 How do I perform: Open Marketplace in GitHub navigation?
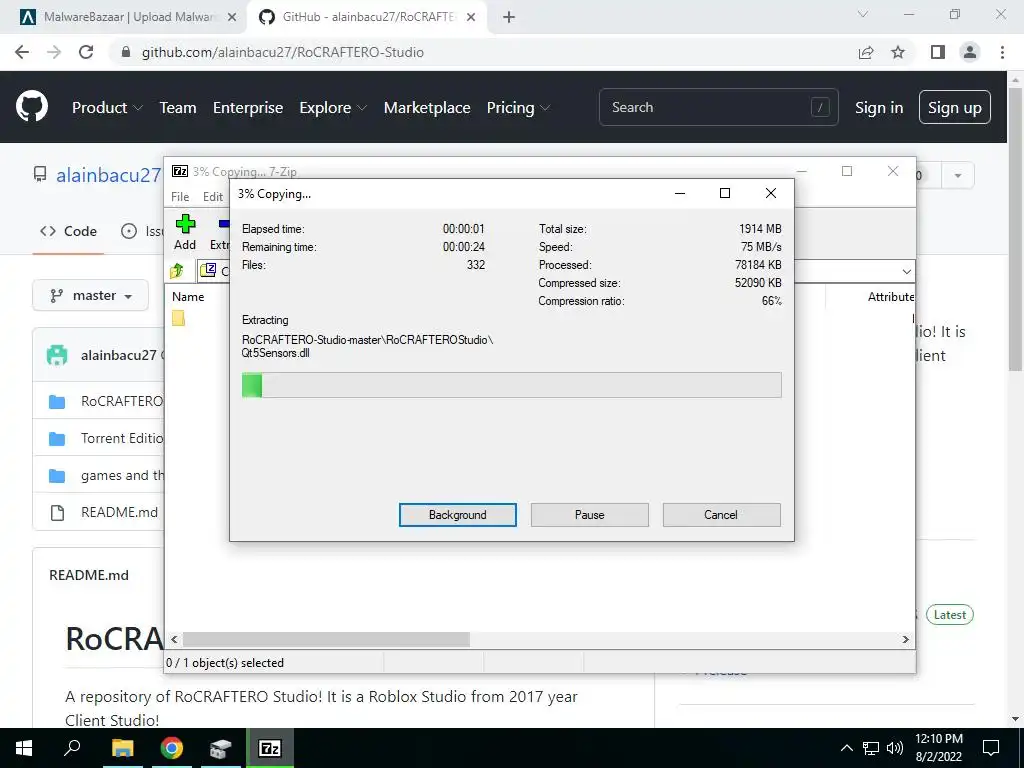point(427,108)
